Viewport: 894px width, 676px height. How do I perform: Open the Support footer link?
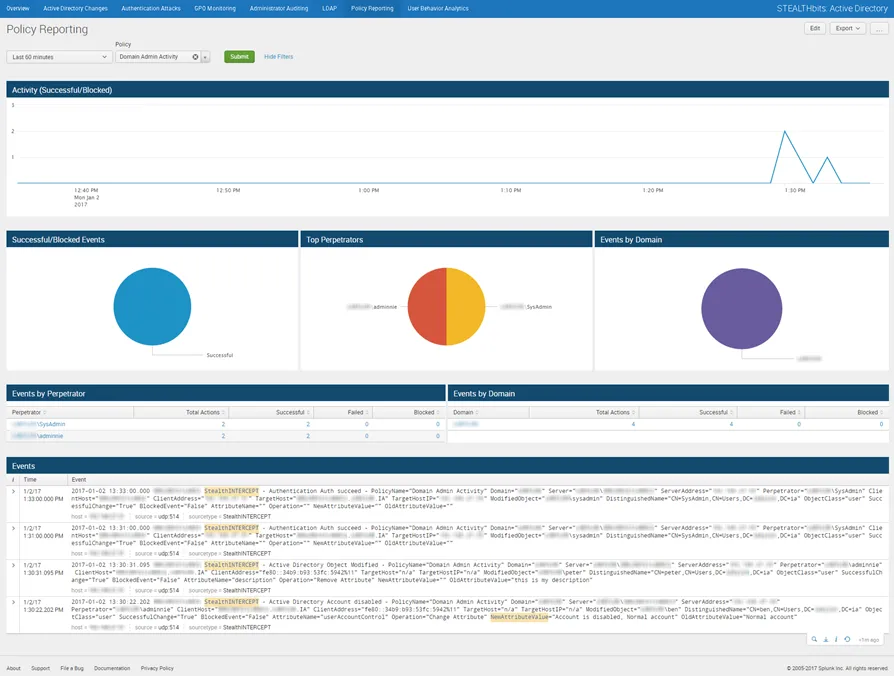(x=40, y=668)
